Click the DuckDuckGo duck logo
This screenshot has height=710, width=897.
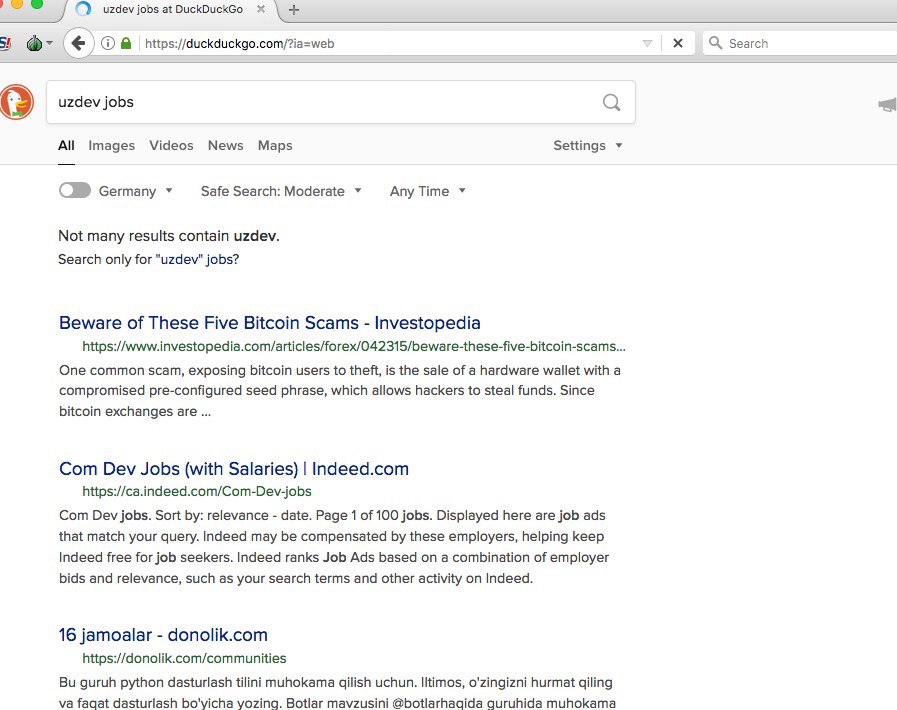(17, 102)
